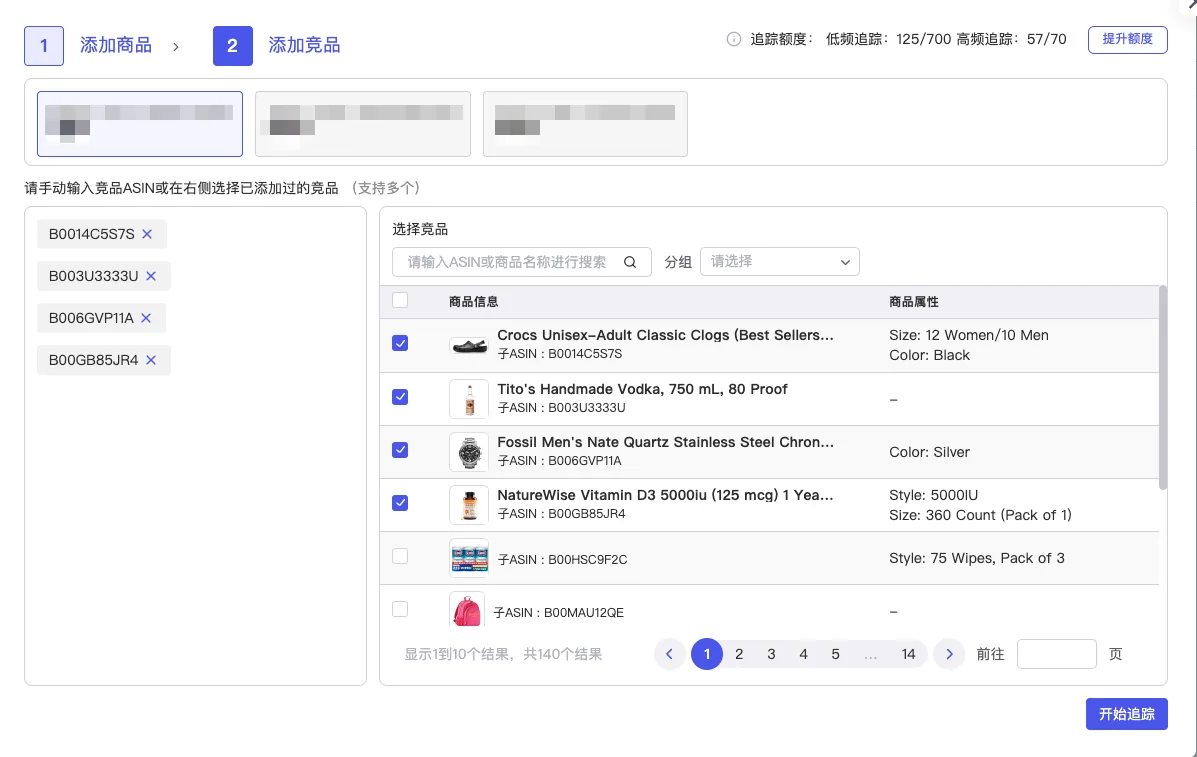Go to page 5
The image size is (1197, 757).
(x=835, y=654)
